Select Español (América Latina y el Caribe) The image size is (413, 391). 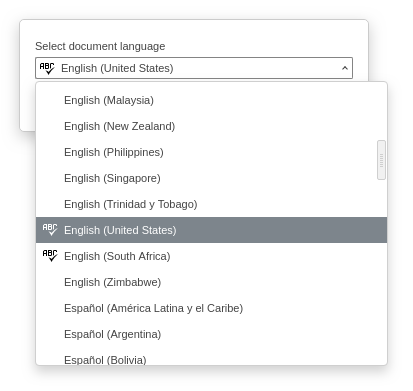pos(211,308)
